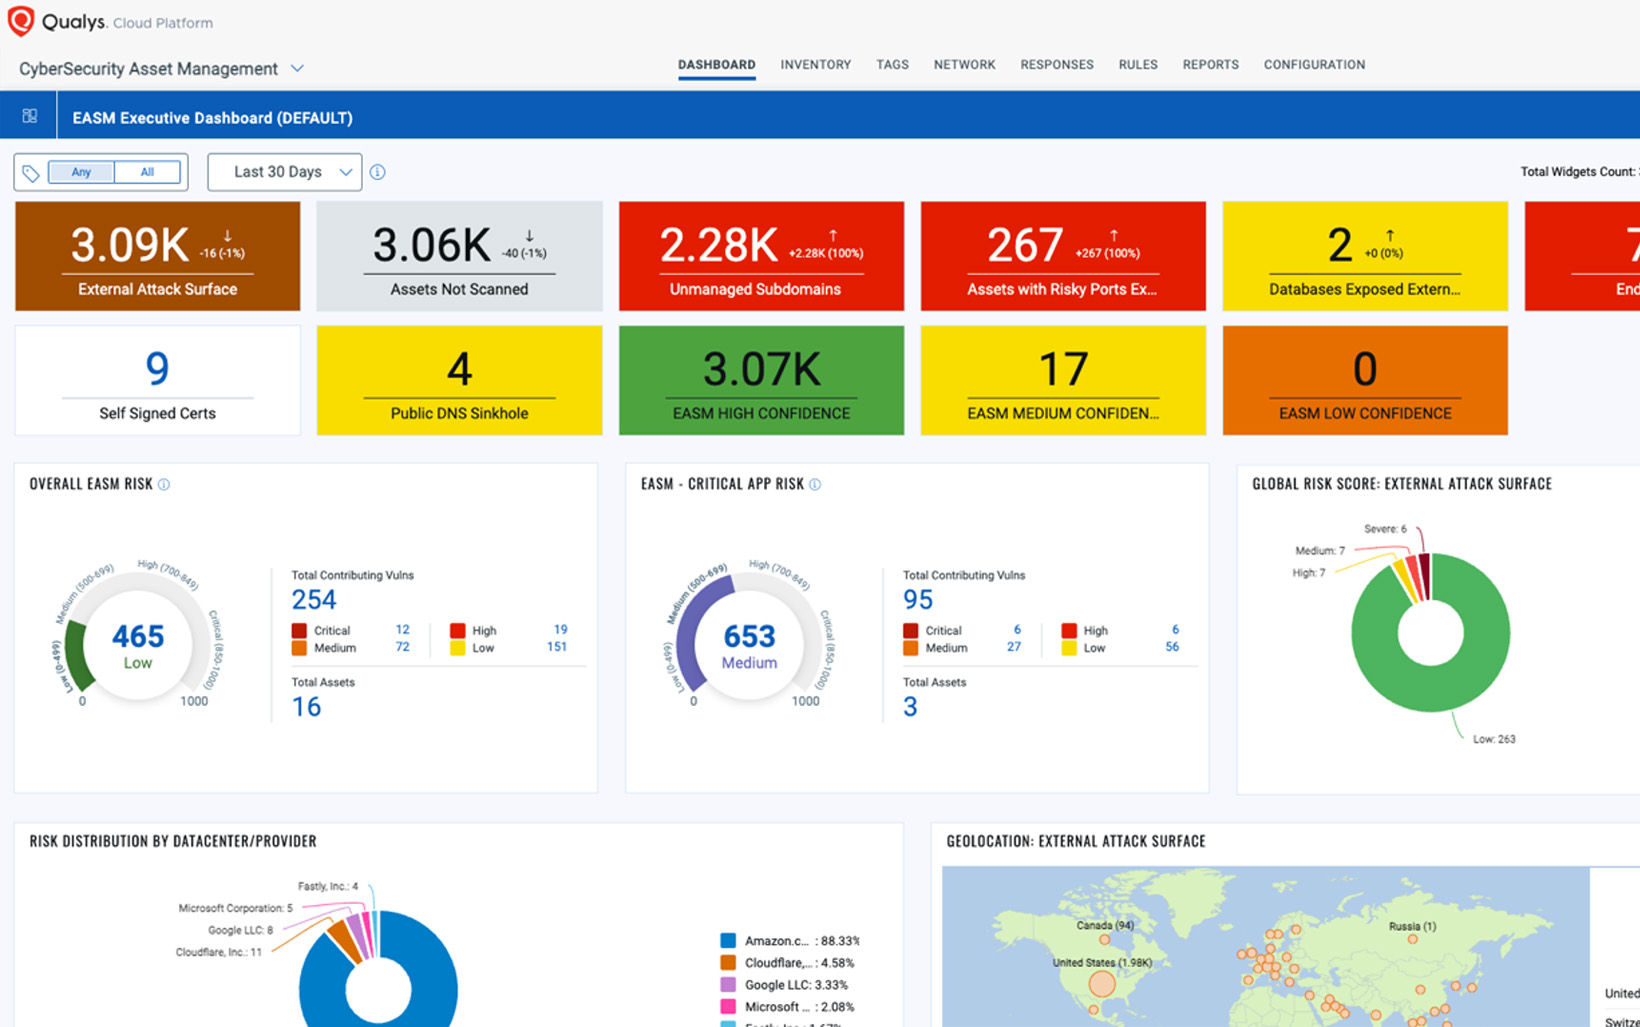Image resolution: width=1640 pixels, height=1027 pixels.
Task: Click the United States map bubble
Action: pos(1101,983)
